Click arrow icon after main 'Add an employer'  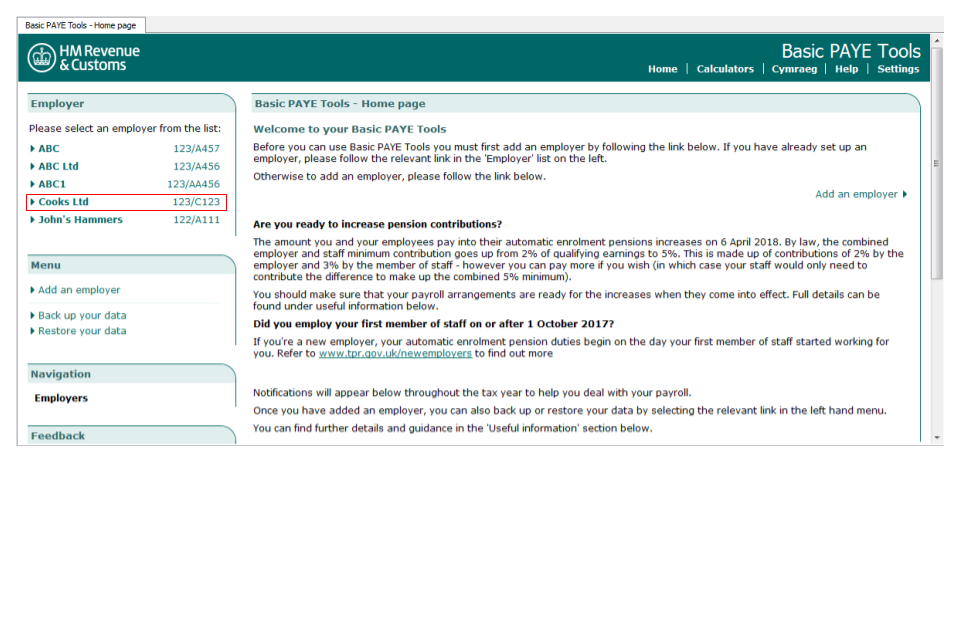pyautogui.click(x=905, y=194)
